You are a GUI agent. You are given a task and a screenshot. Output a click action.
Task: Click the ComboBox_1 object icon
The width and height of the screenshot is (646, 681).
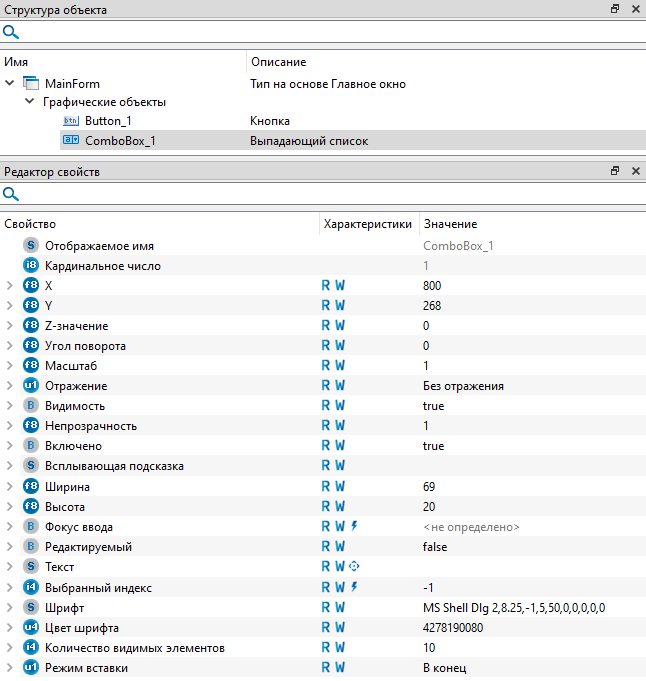pyautogui.click(x=70, y=141)
